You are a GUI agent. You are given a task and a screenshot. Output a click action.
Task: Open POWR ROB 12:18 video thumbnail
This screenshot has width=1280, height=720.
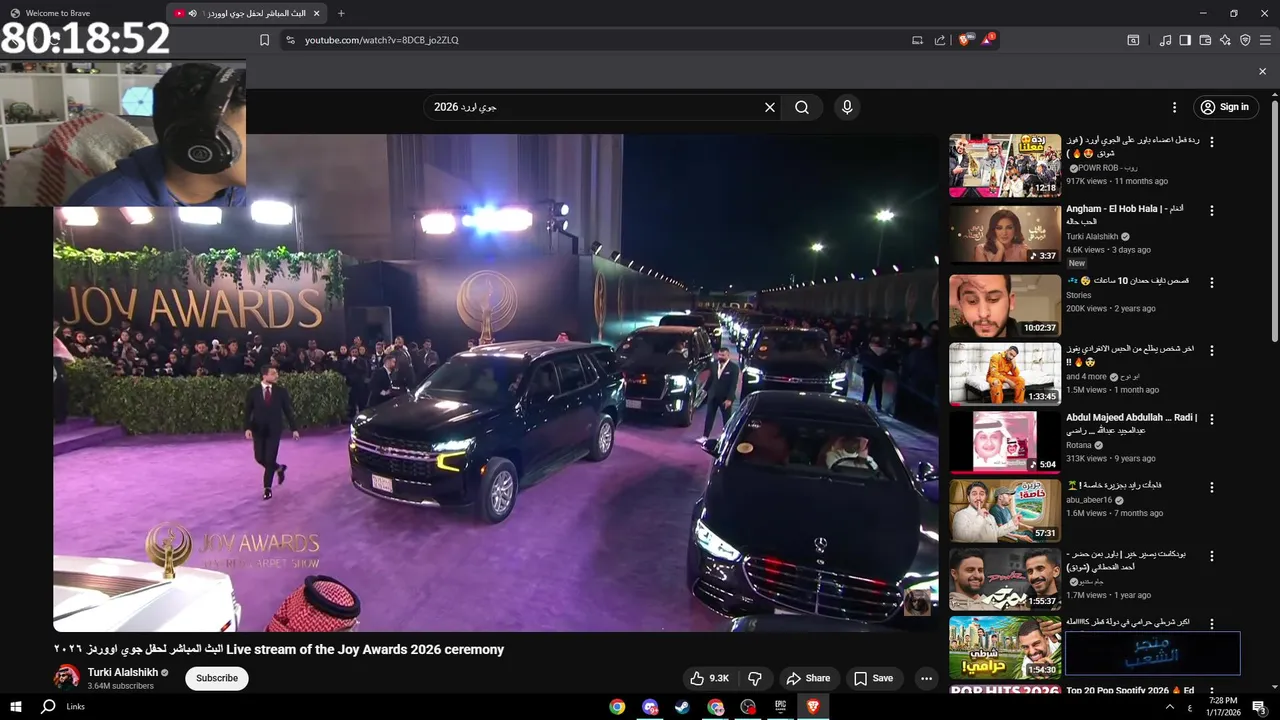[x=1005, y=166]
